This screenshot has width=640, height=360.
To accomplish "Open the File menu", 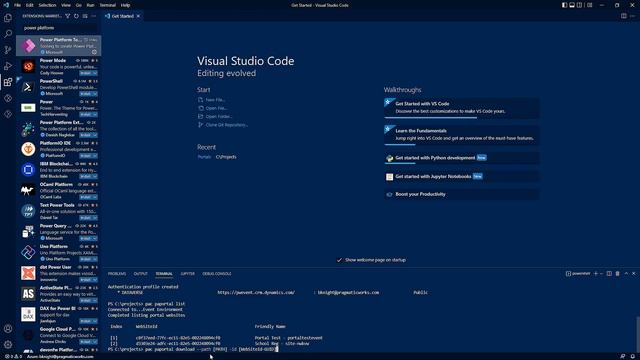I will [x=17, y=5].
